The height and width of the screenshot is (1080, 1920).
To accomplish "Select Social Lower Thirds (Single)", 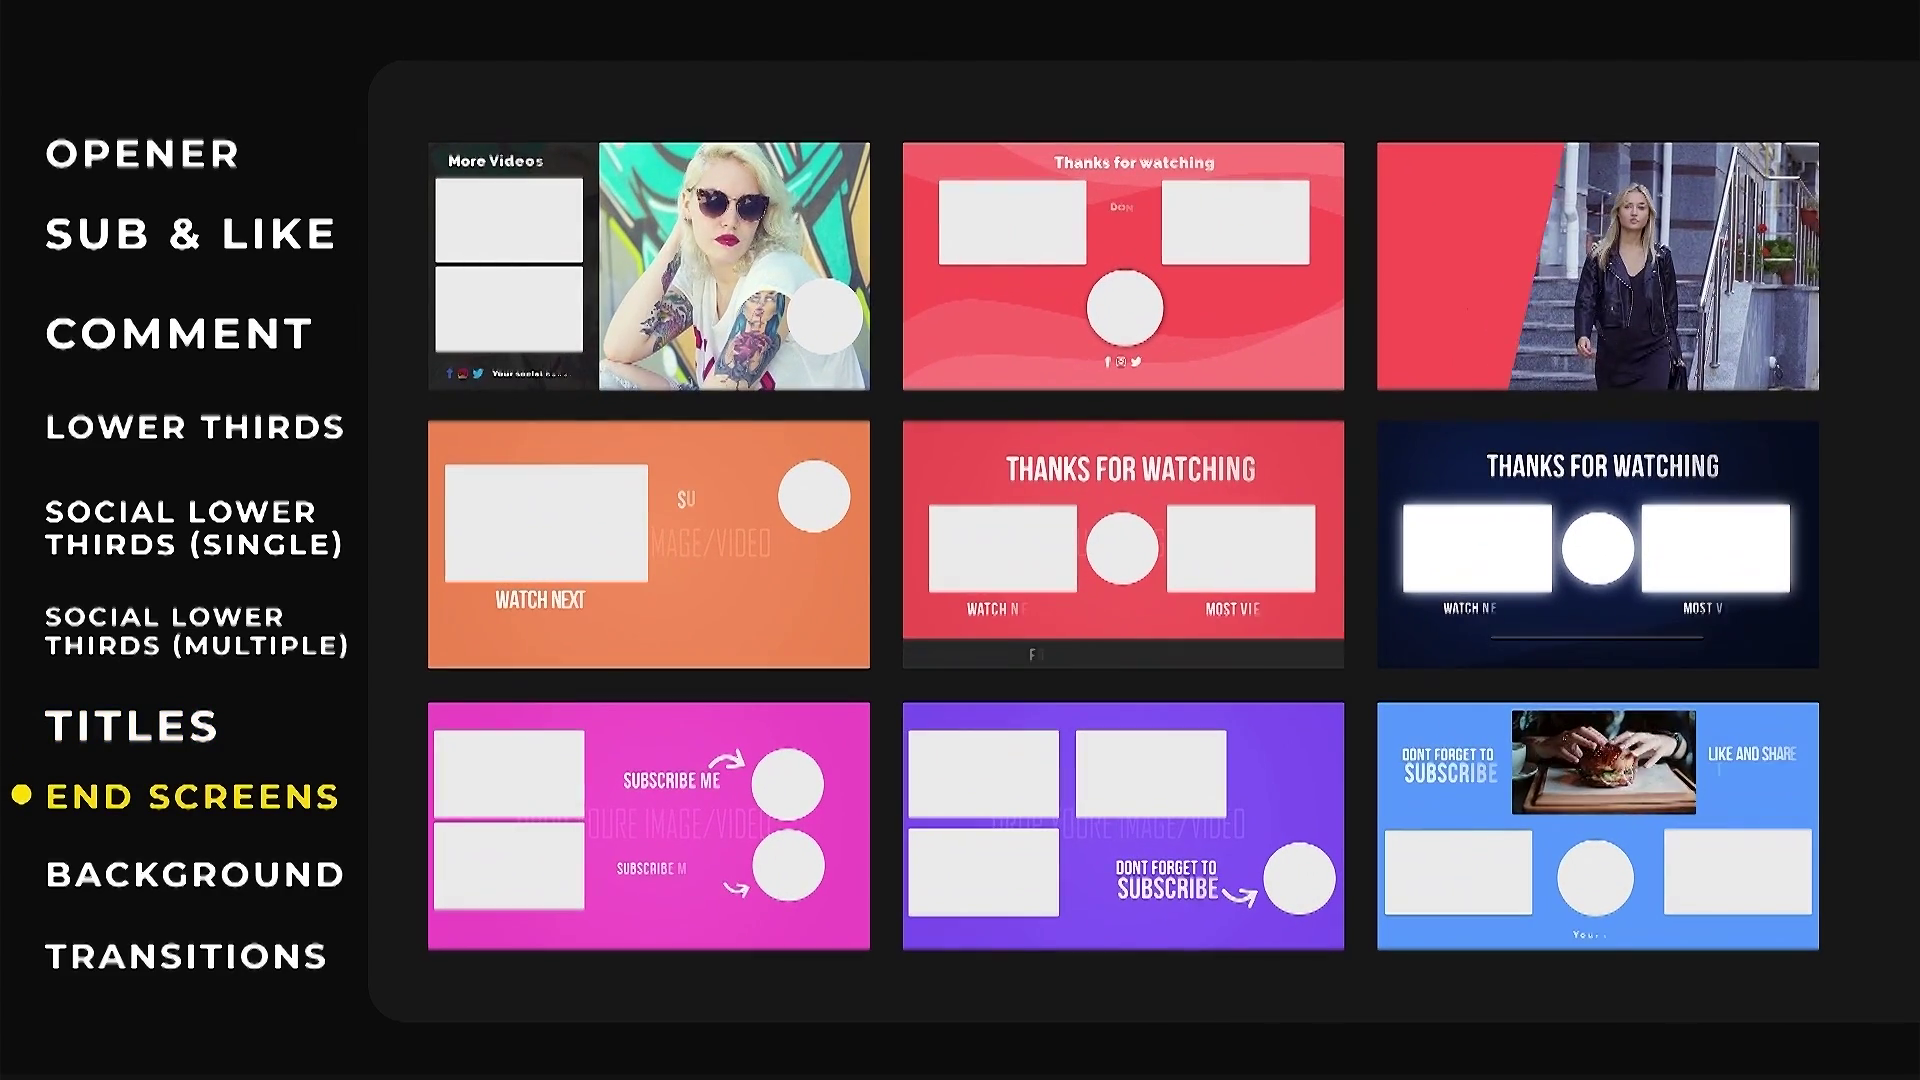I will coord(194,528).
